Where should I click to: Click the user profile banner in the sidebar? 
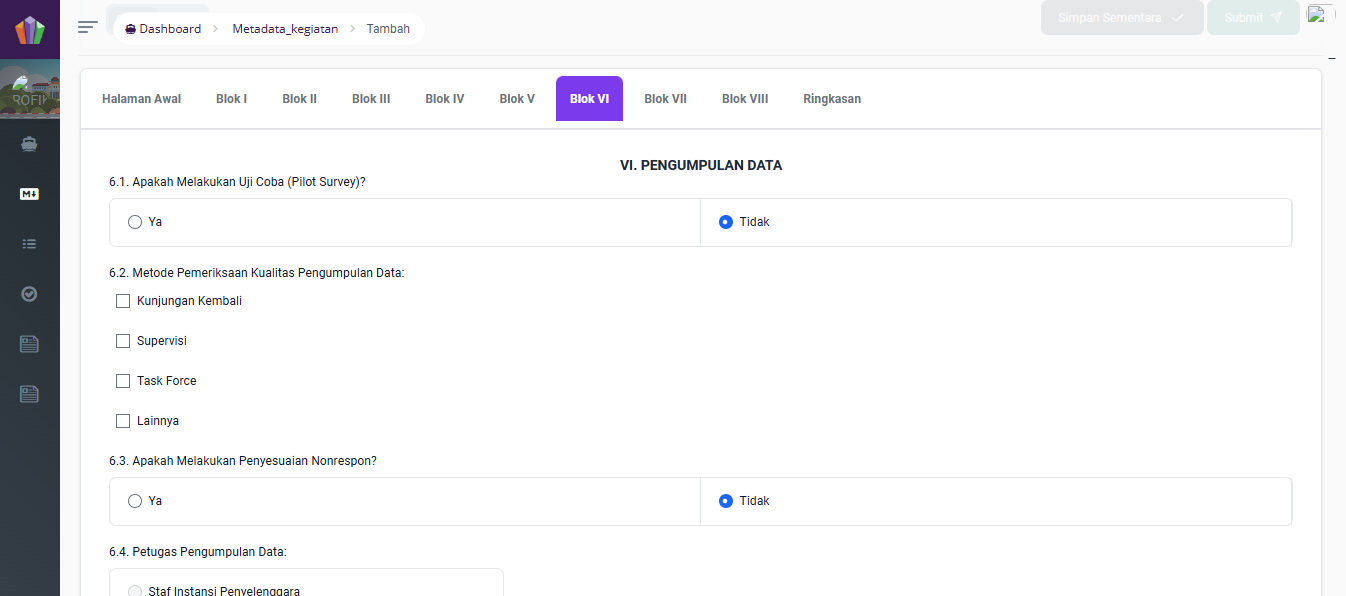point(30,88)
